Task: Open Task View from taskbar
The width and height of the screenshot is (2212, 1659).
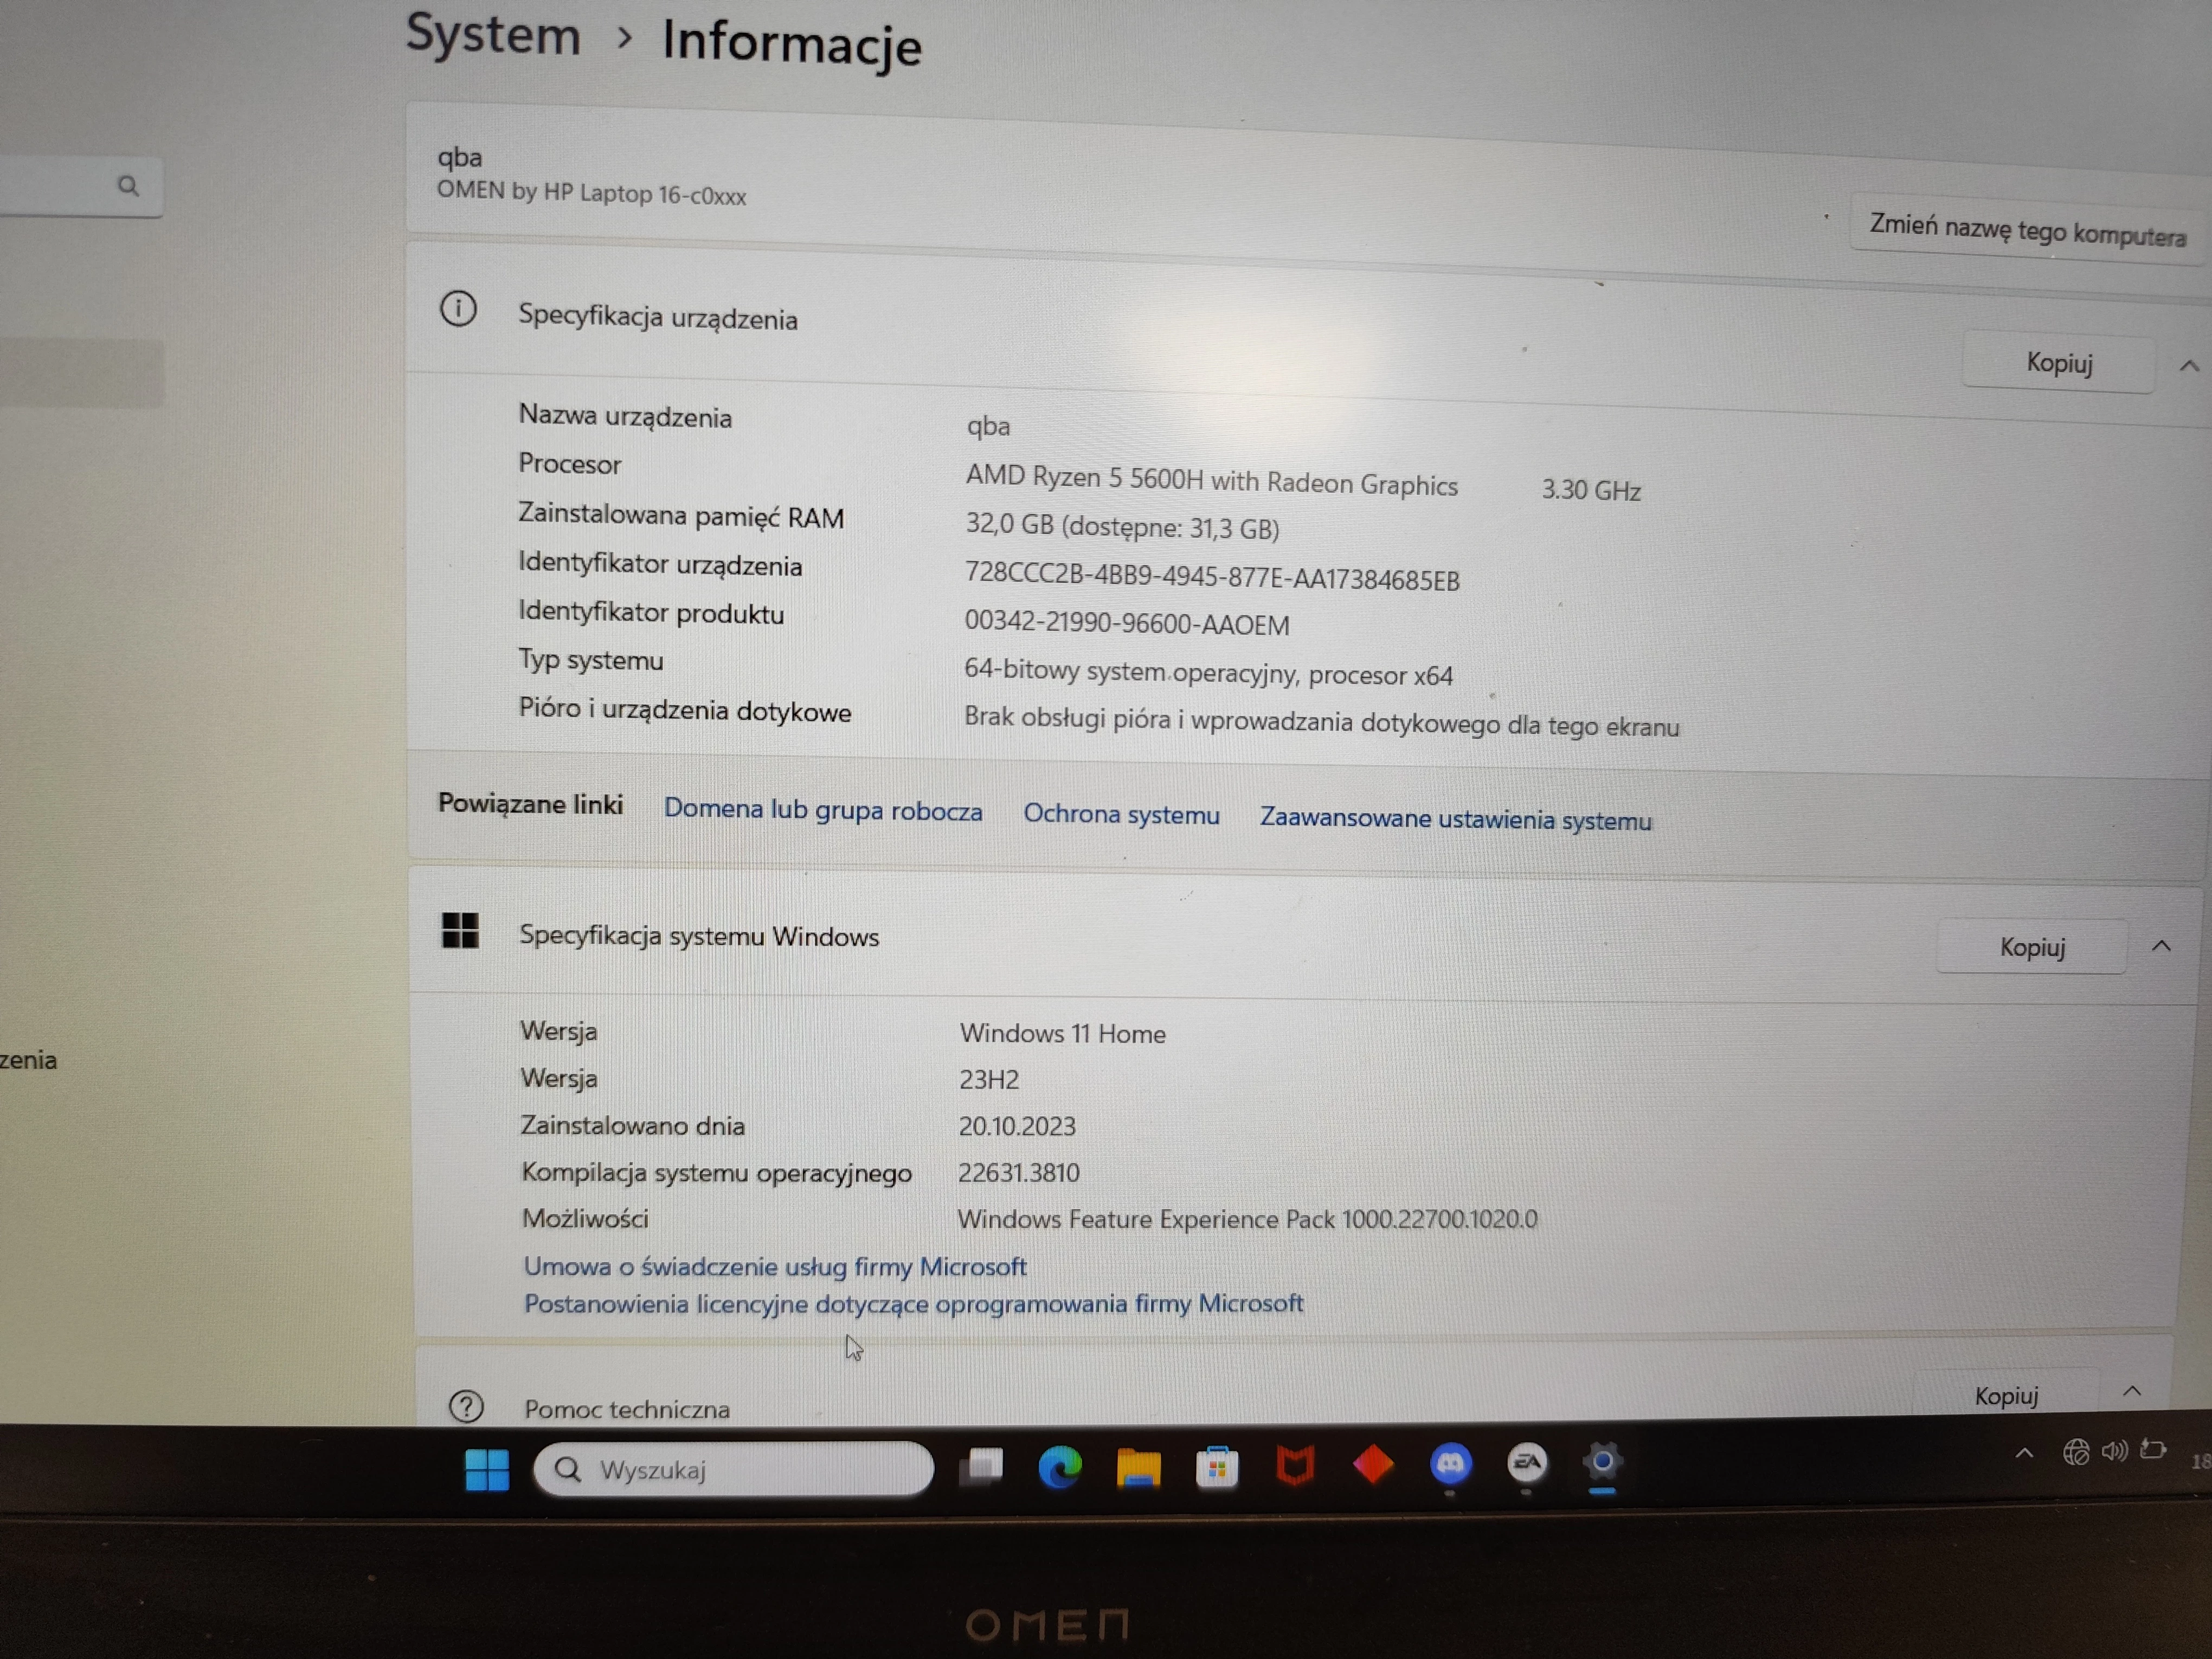Action: click(x=982, y=1467)
